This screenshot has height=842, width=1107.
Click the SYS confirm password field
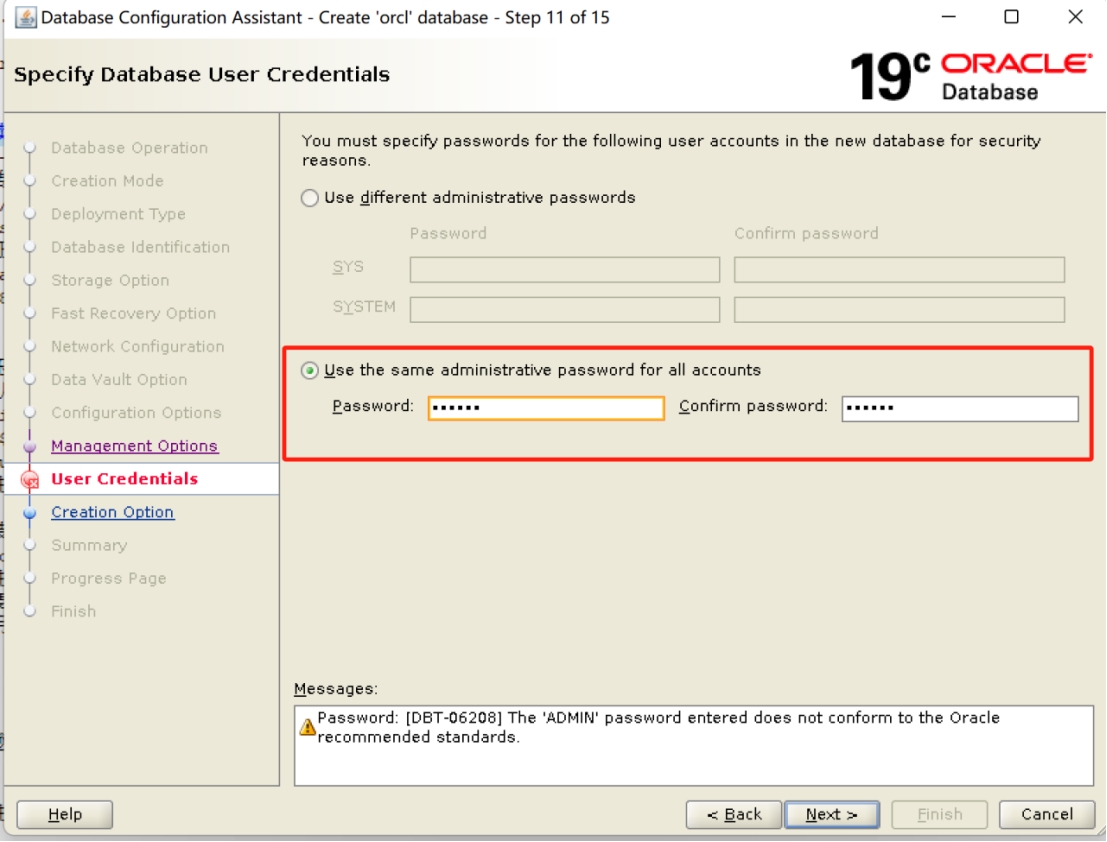[x=899, y=270]
